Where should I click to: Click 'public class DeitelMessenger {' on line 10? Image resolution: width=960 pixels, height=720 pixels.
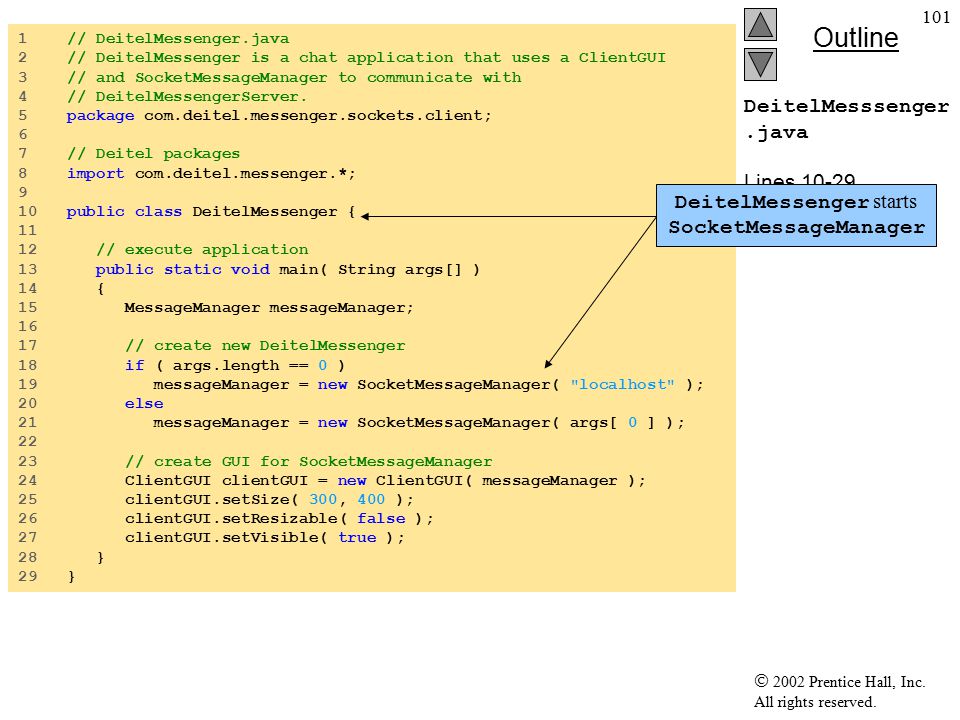pyautogui.click(x=211, y=212)
